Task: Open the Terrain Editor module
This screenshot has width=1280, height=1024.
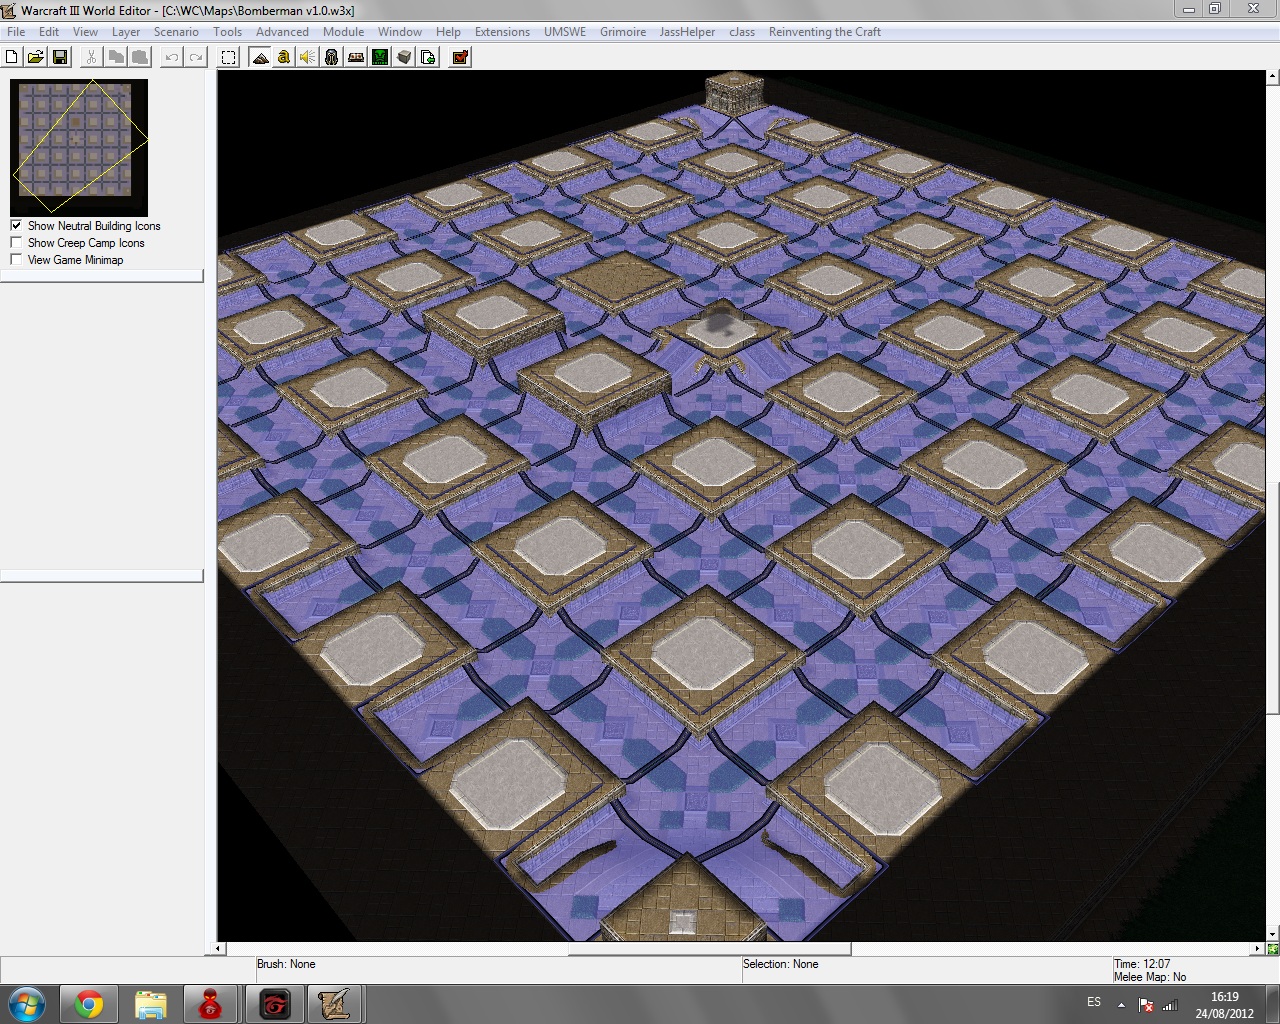Action: tap(260, 57)
